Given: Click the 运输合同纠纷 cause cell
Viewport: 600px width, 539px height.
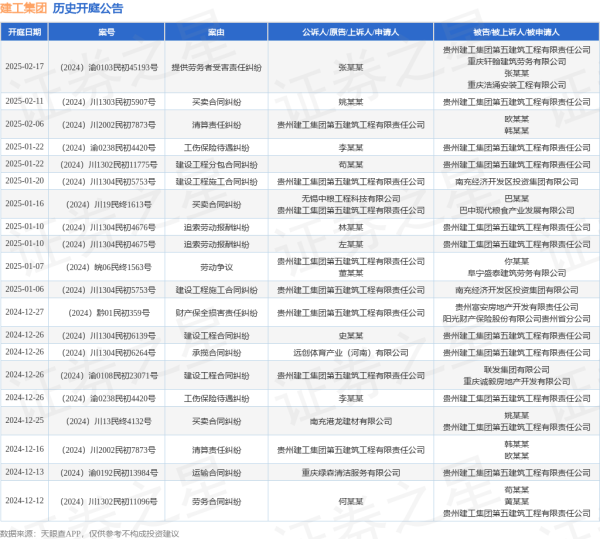Looking at the screenshot, I should coord(216,473).
